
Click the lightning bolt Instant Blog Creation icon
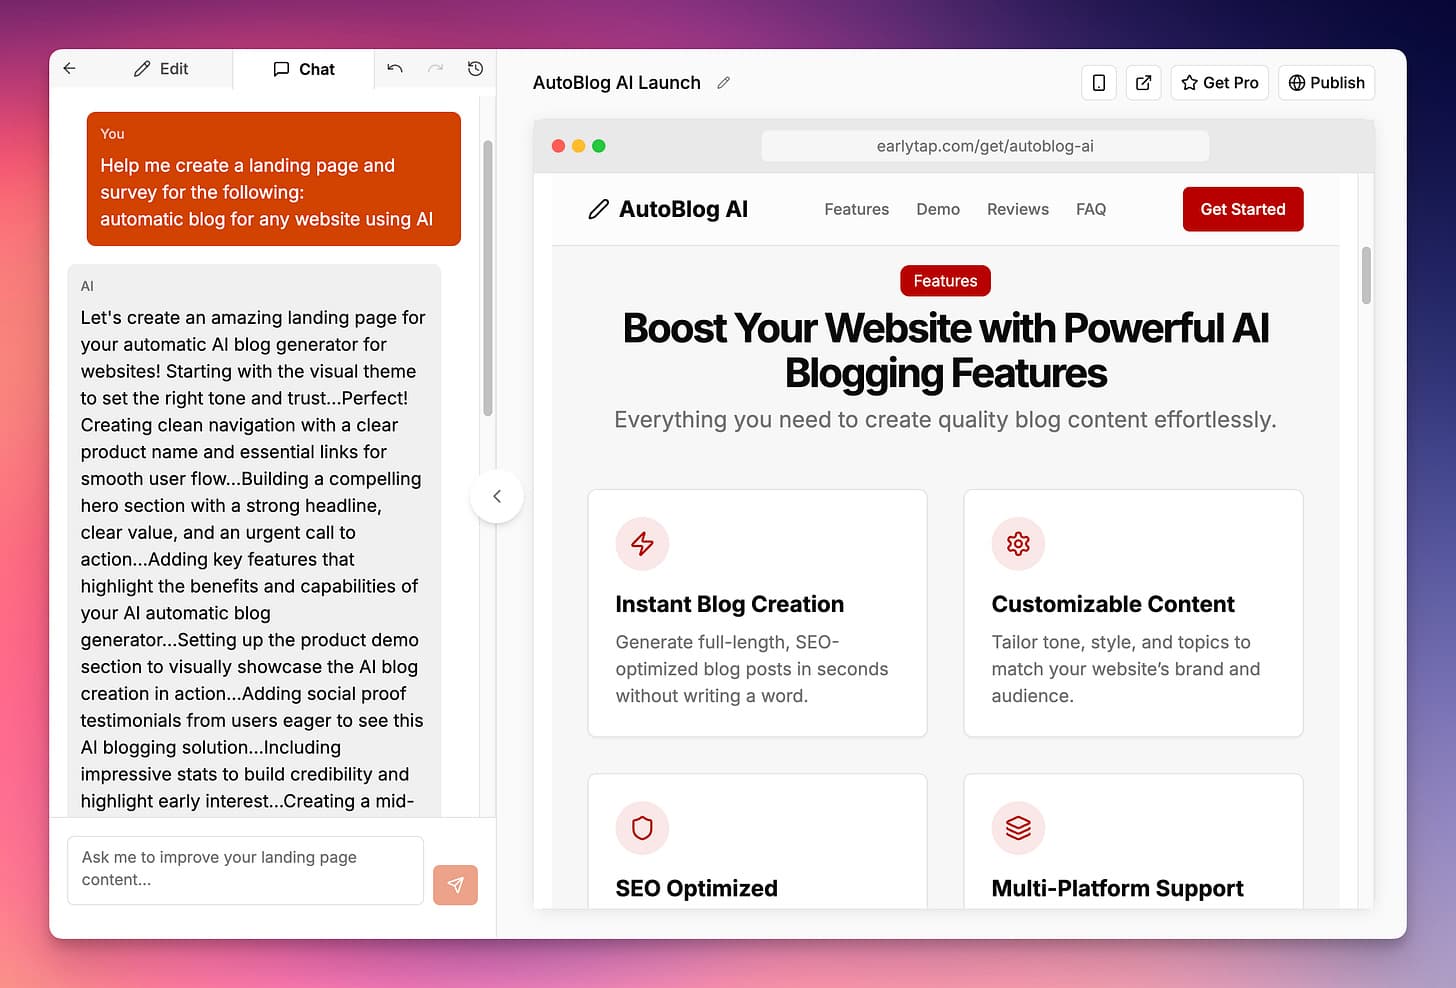click(x=642, y=544)
